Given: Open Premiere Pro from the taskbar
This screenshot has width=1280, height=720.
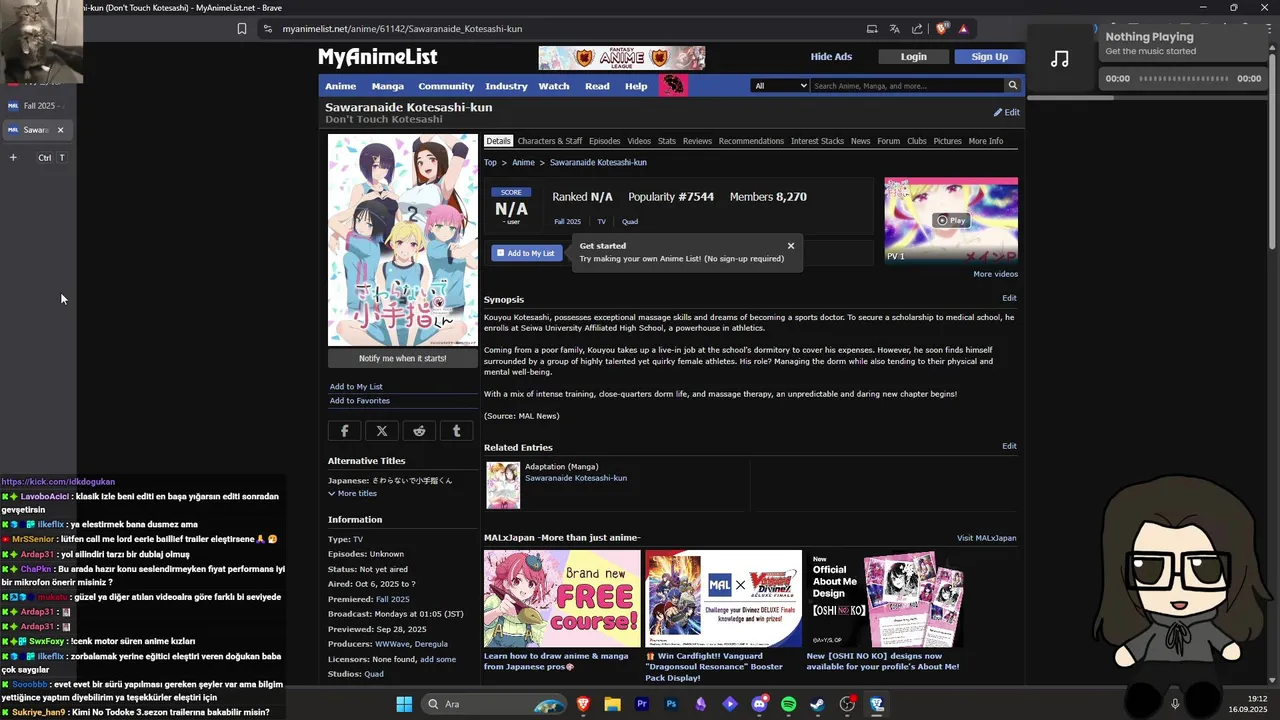Looking at the screenshot, I should 642,704.
